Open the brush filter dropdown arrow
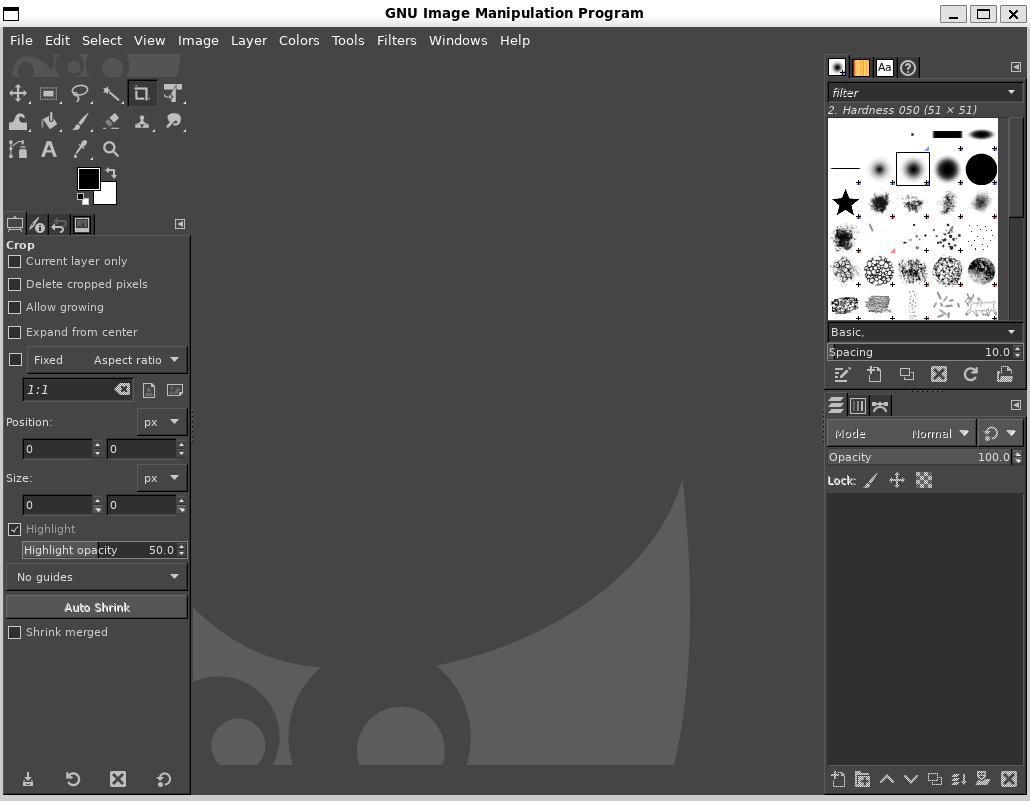Image resolution: width=1030 pixels, height=801 pixels. pos(1011,92)
